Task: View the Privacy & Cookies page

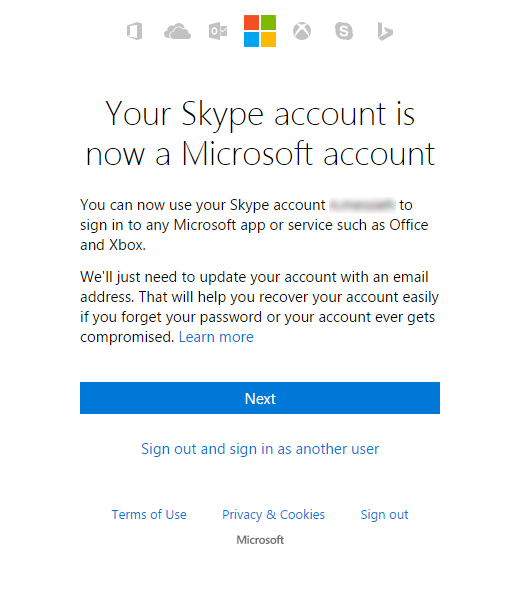Action: tap(273, 515)
